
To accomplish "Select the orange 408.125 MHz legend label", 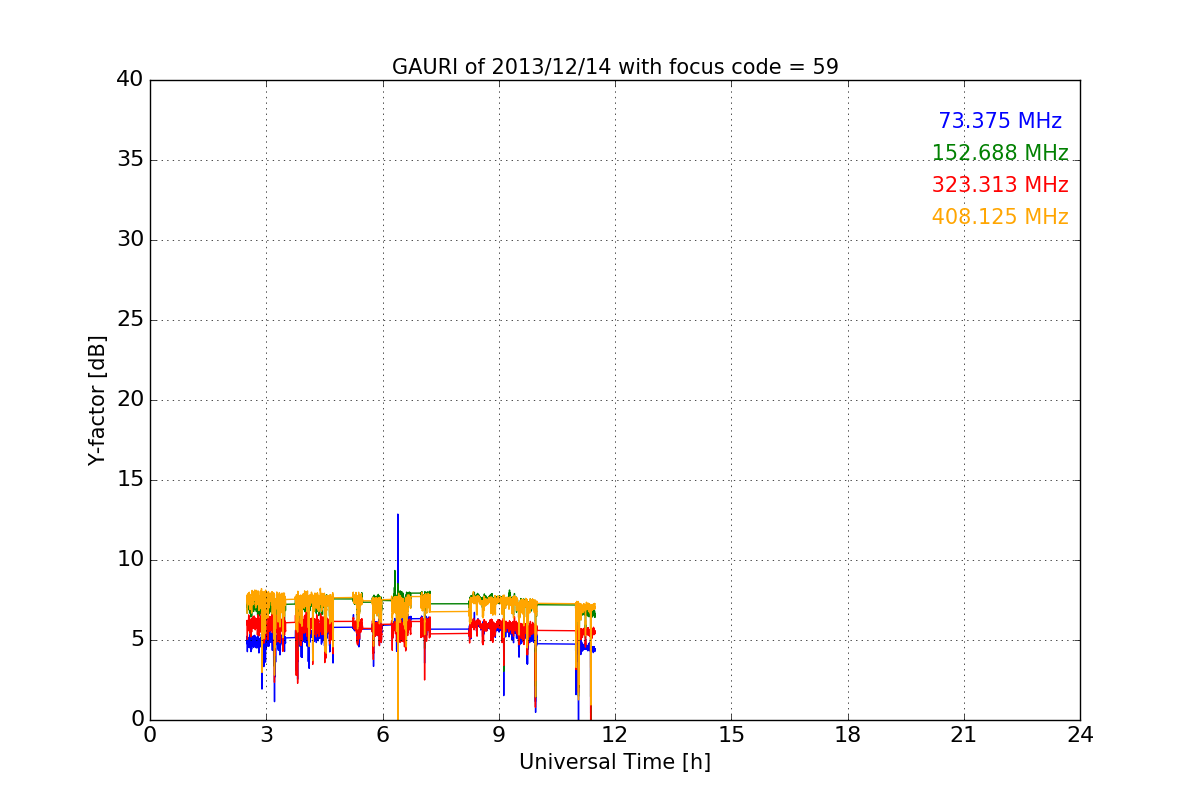I will coord(1000,217).
